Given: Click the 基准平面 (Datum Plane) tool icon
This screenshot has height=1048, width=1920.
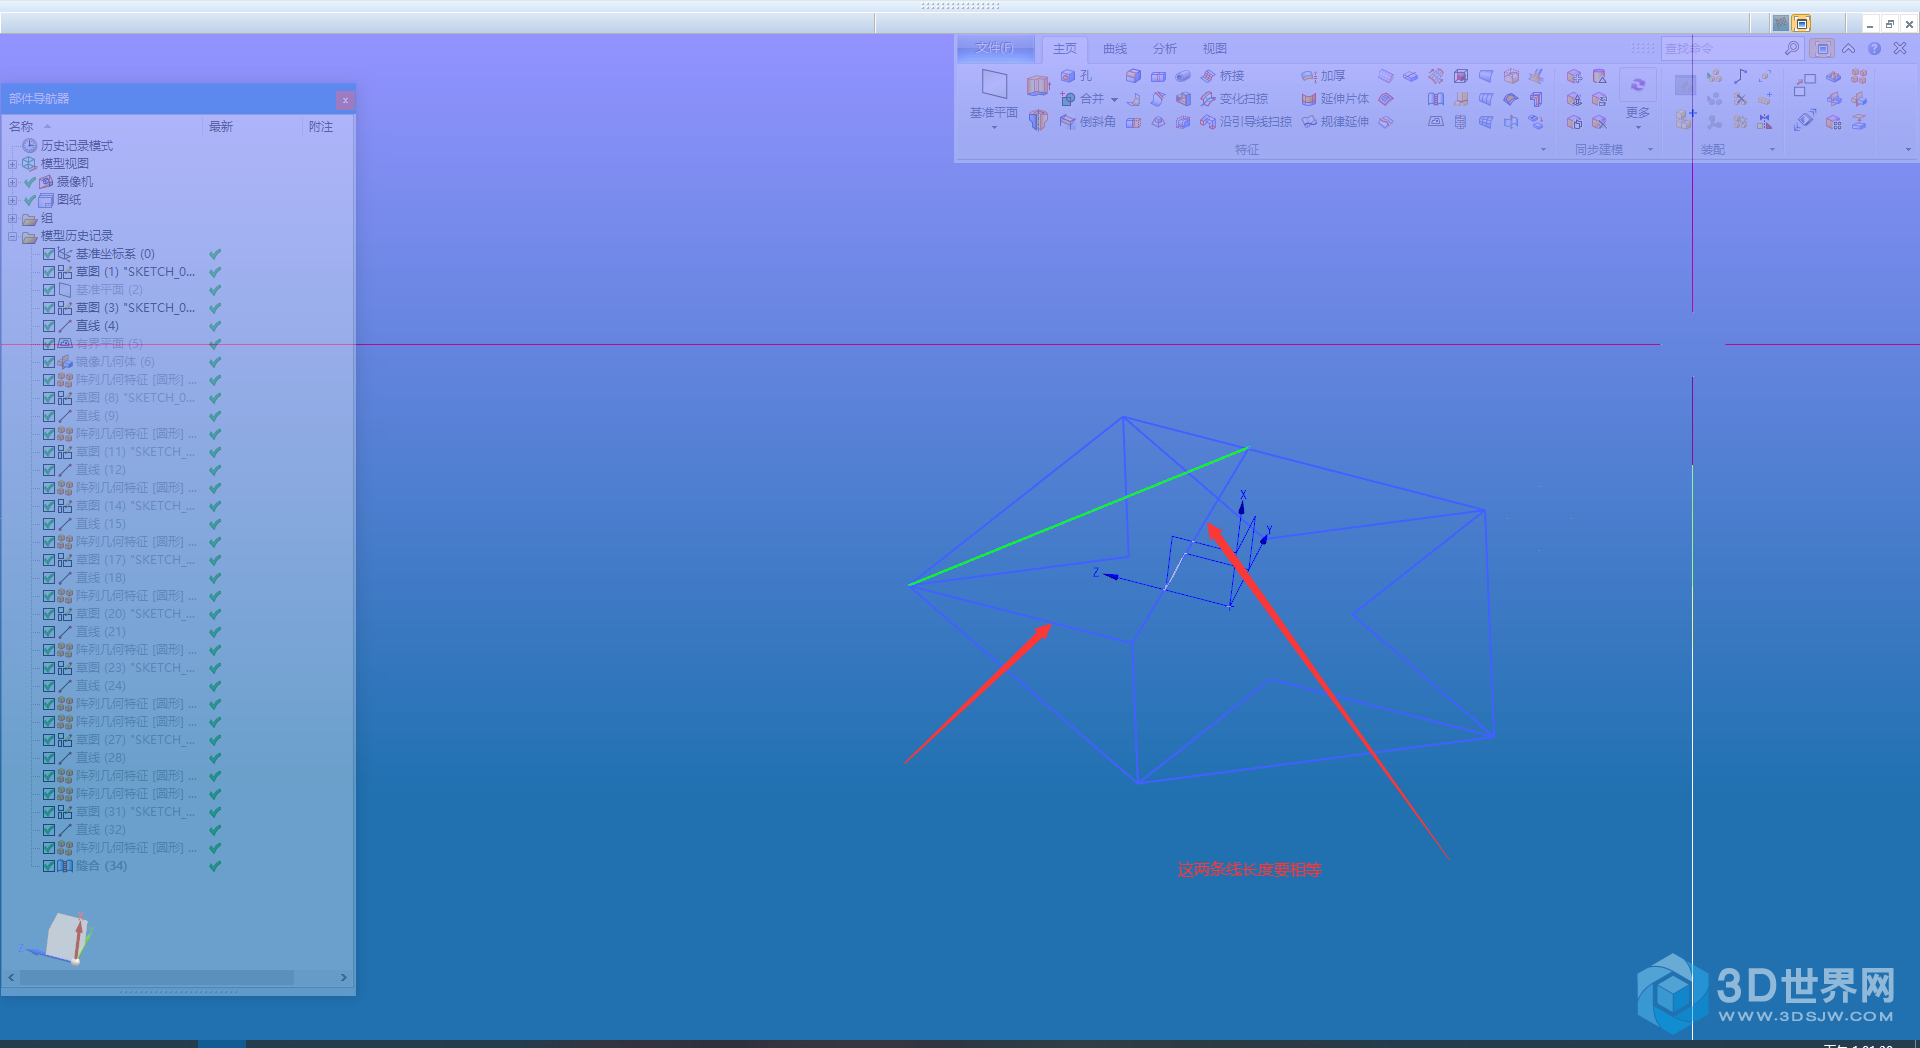Looking at the screenshot, I should (993, 84).
